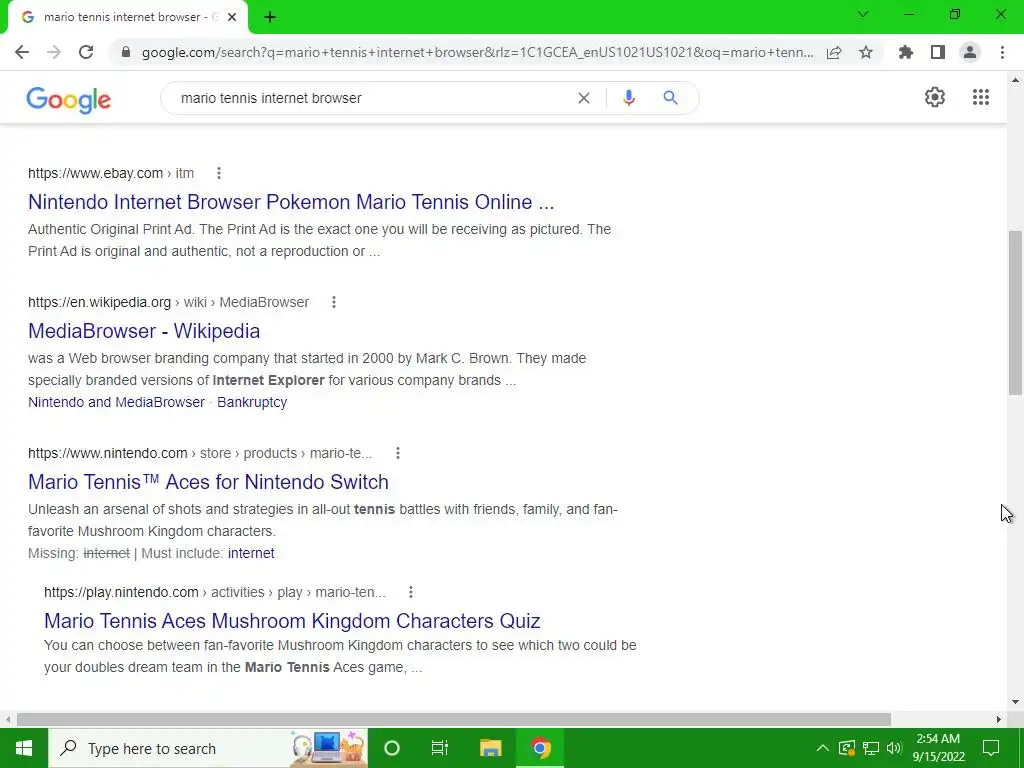Close the mario tennis search tab

pos(232,17)
